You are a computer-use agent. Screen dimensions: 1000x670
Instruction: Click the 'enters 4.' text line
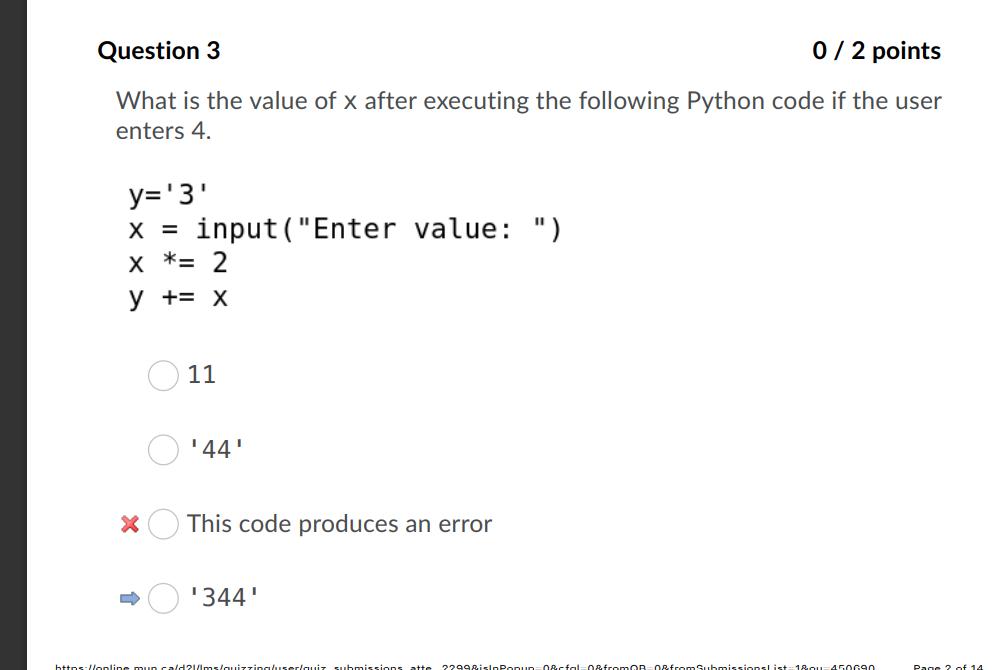pos(163,131)
